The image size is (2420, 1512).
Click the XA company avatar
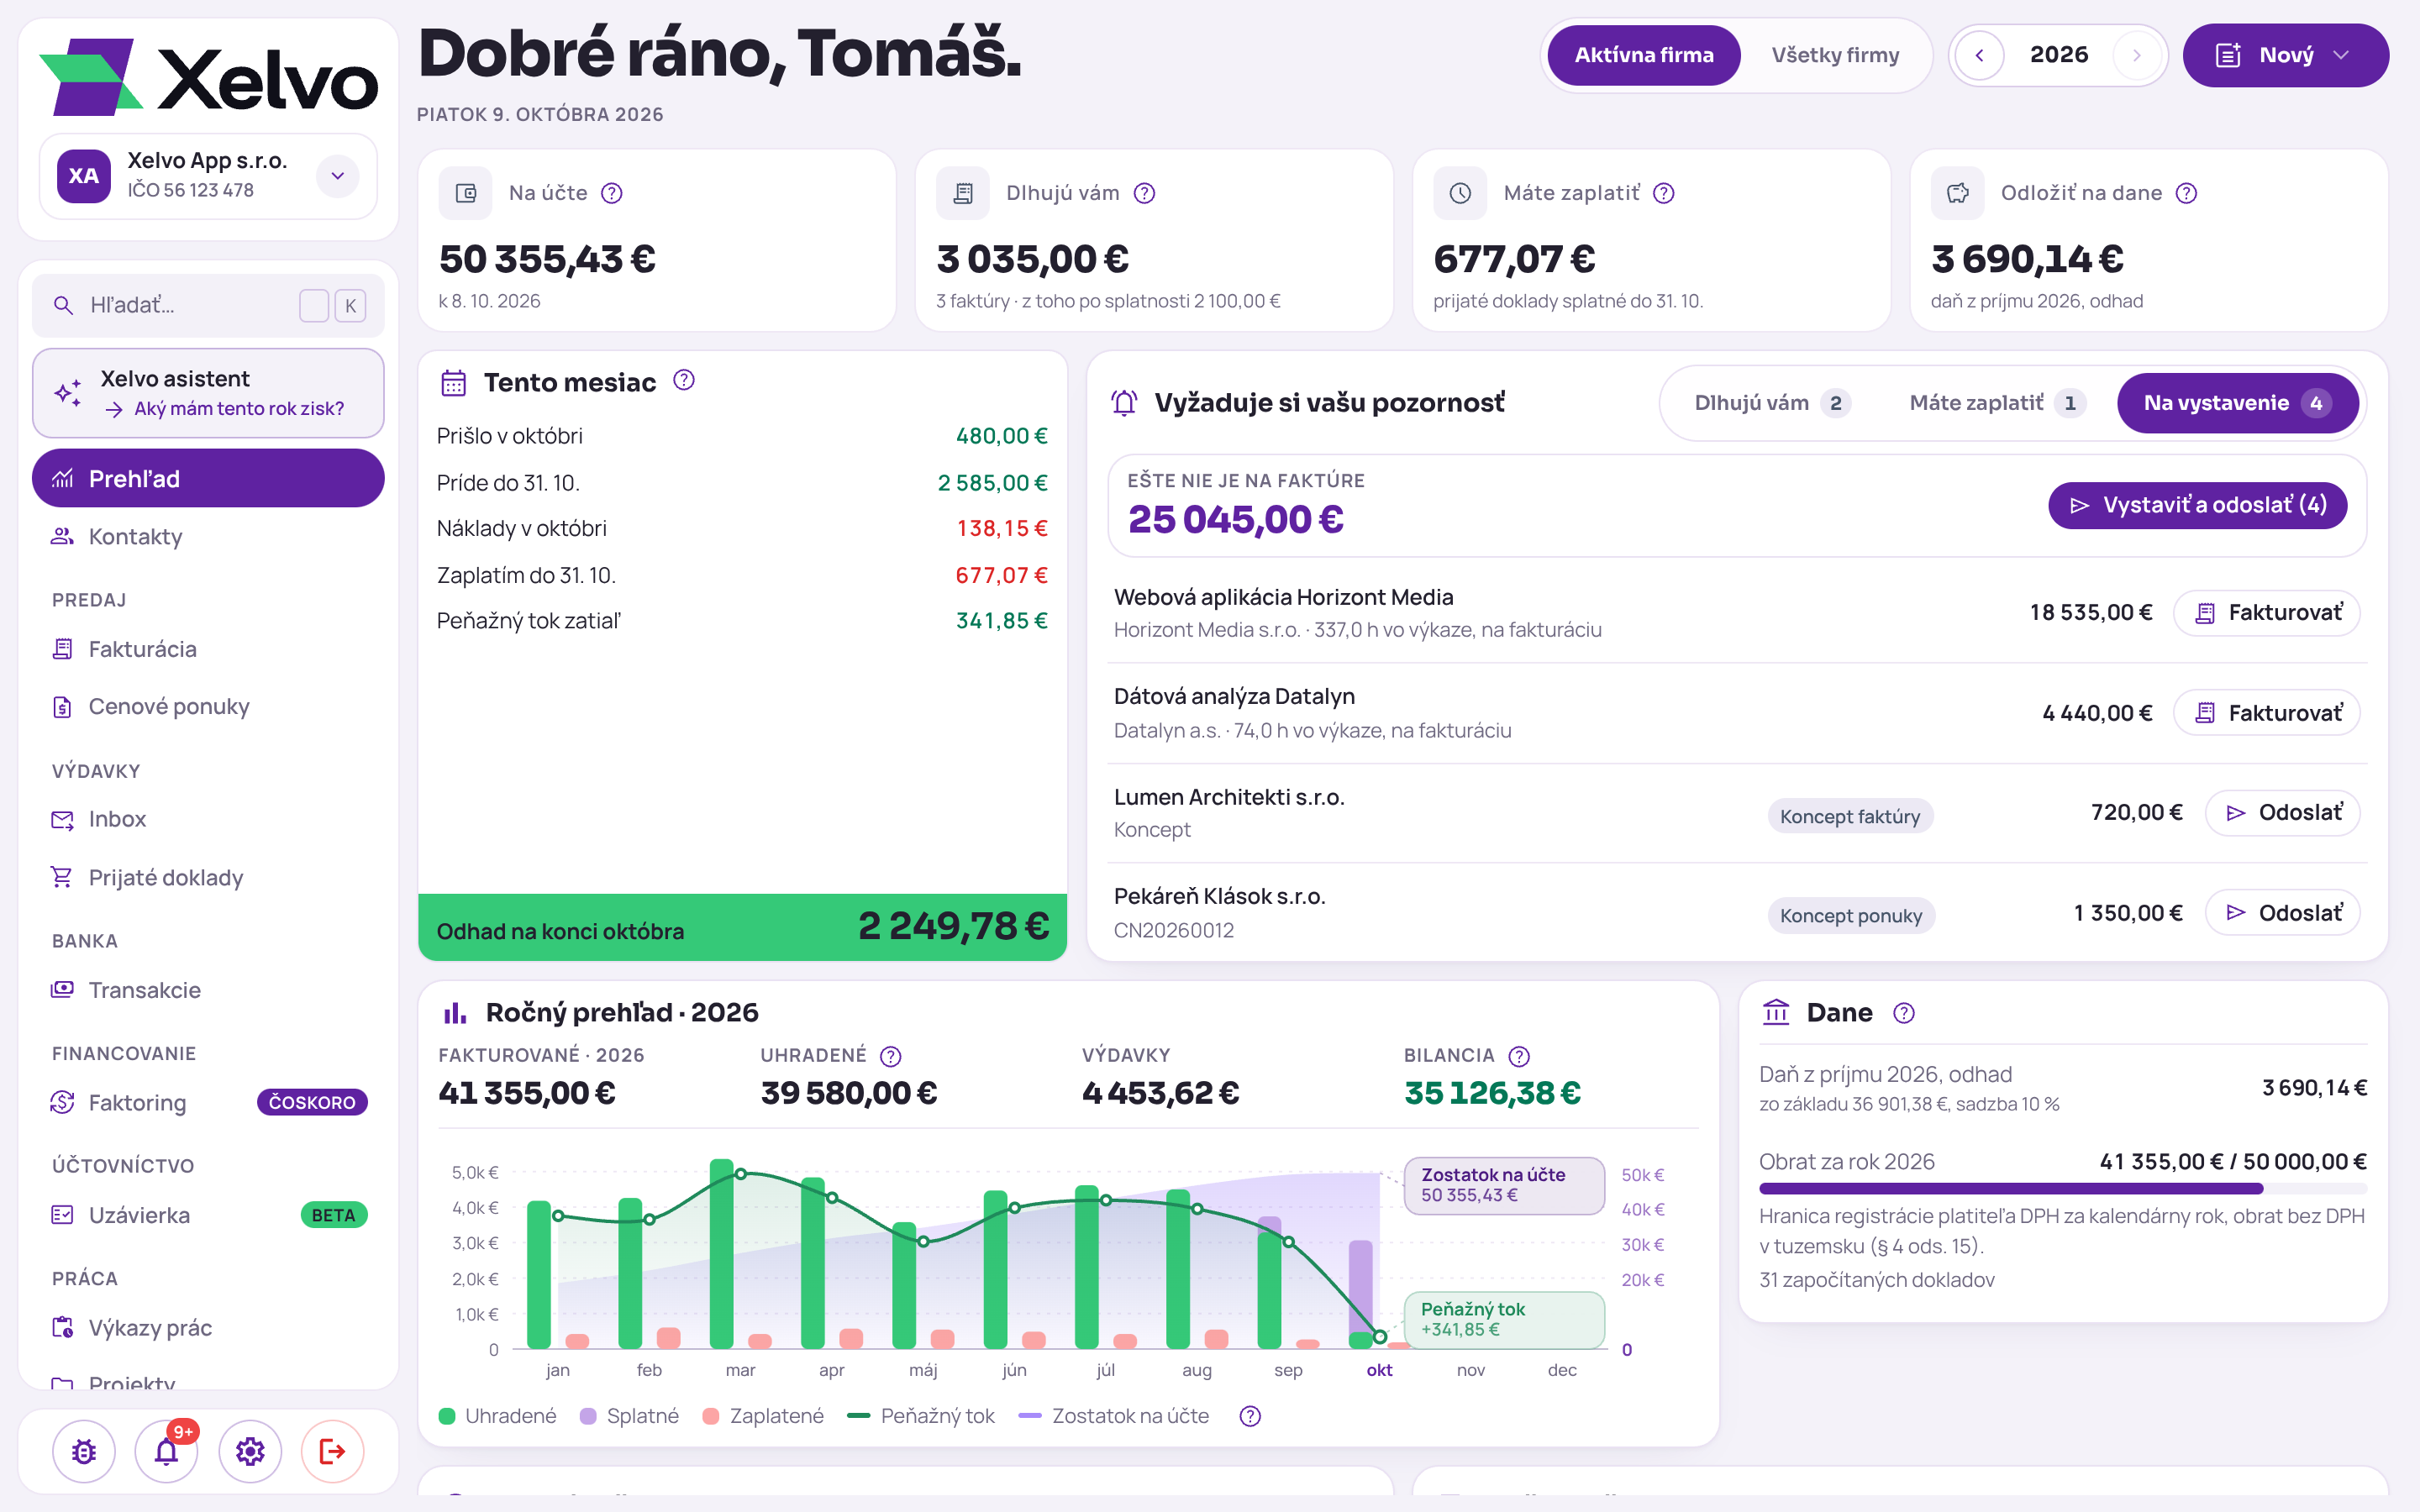click(84, 176)
